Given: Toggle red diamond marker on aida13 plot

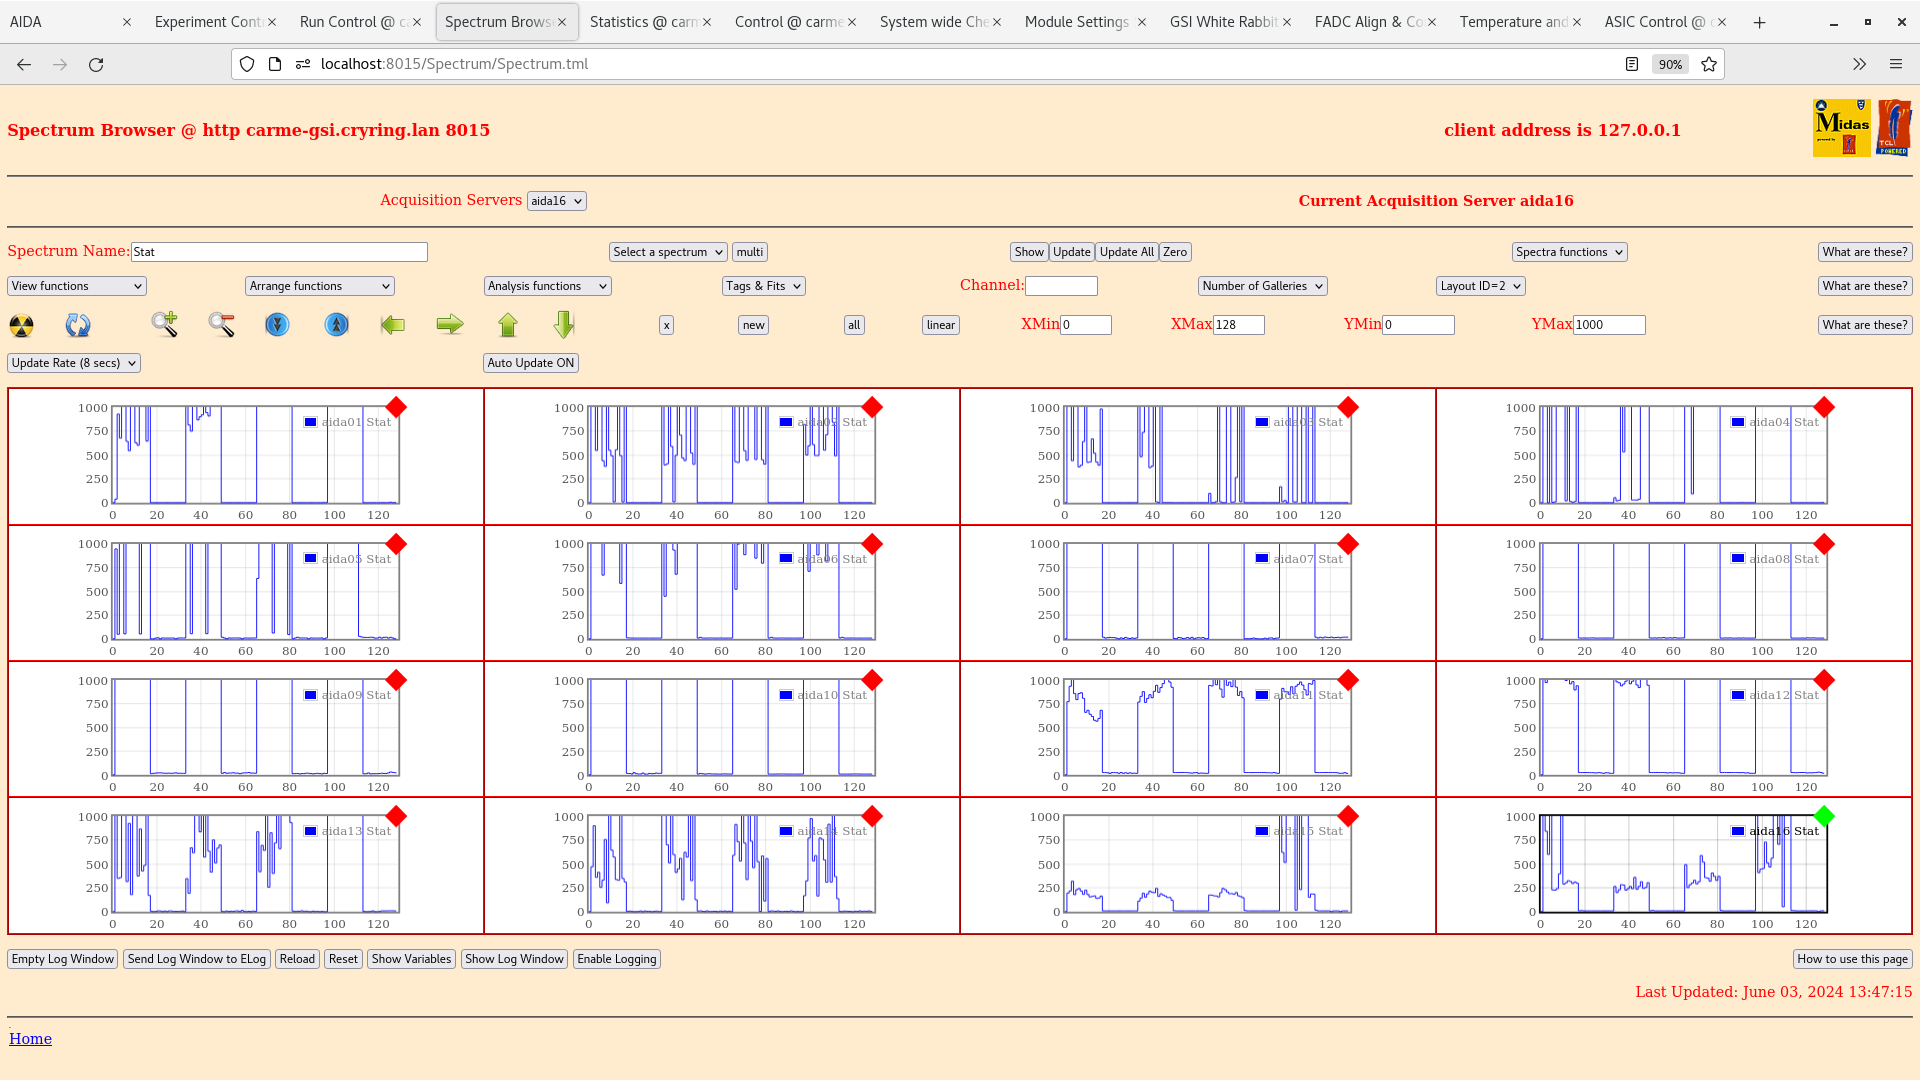Looking at the screenshot, I should [396, 816].
